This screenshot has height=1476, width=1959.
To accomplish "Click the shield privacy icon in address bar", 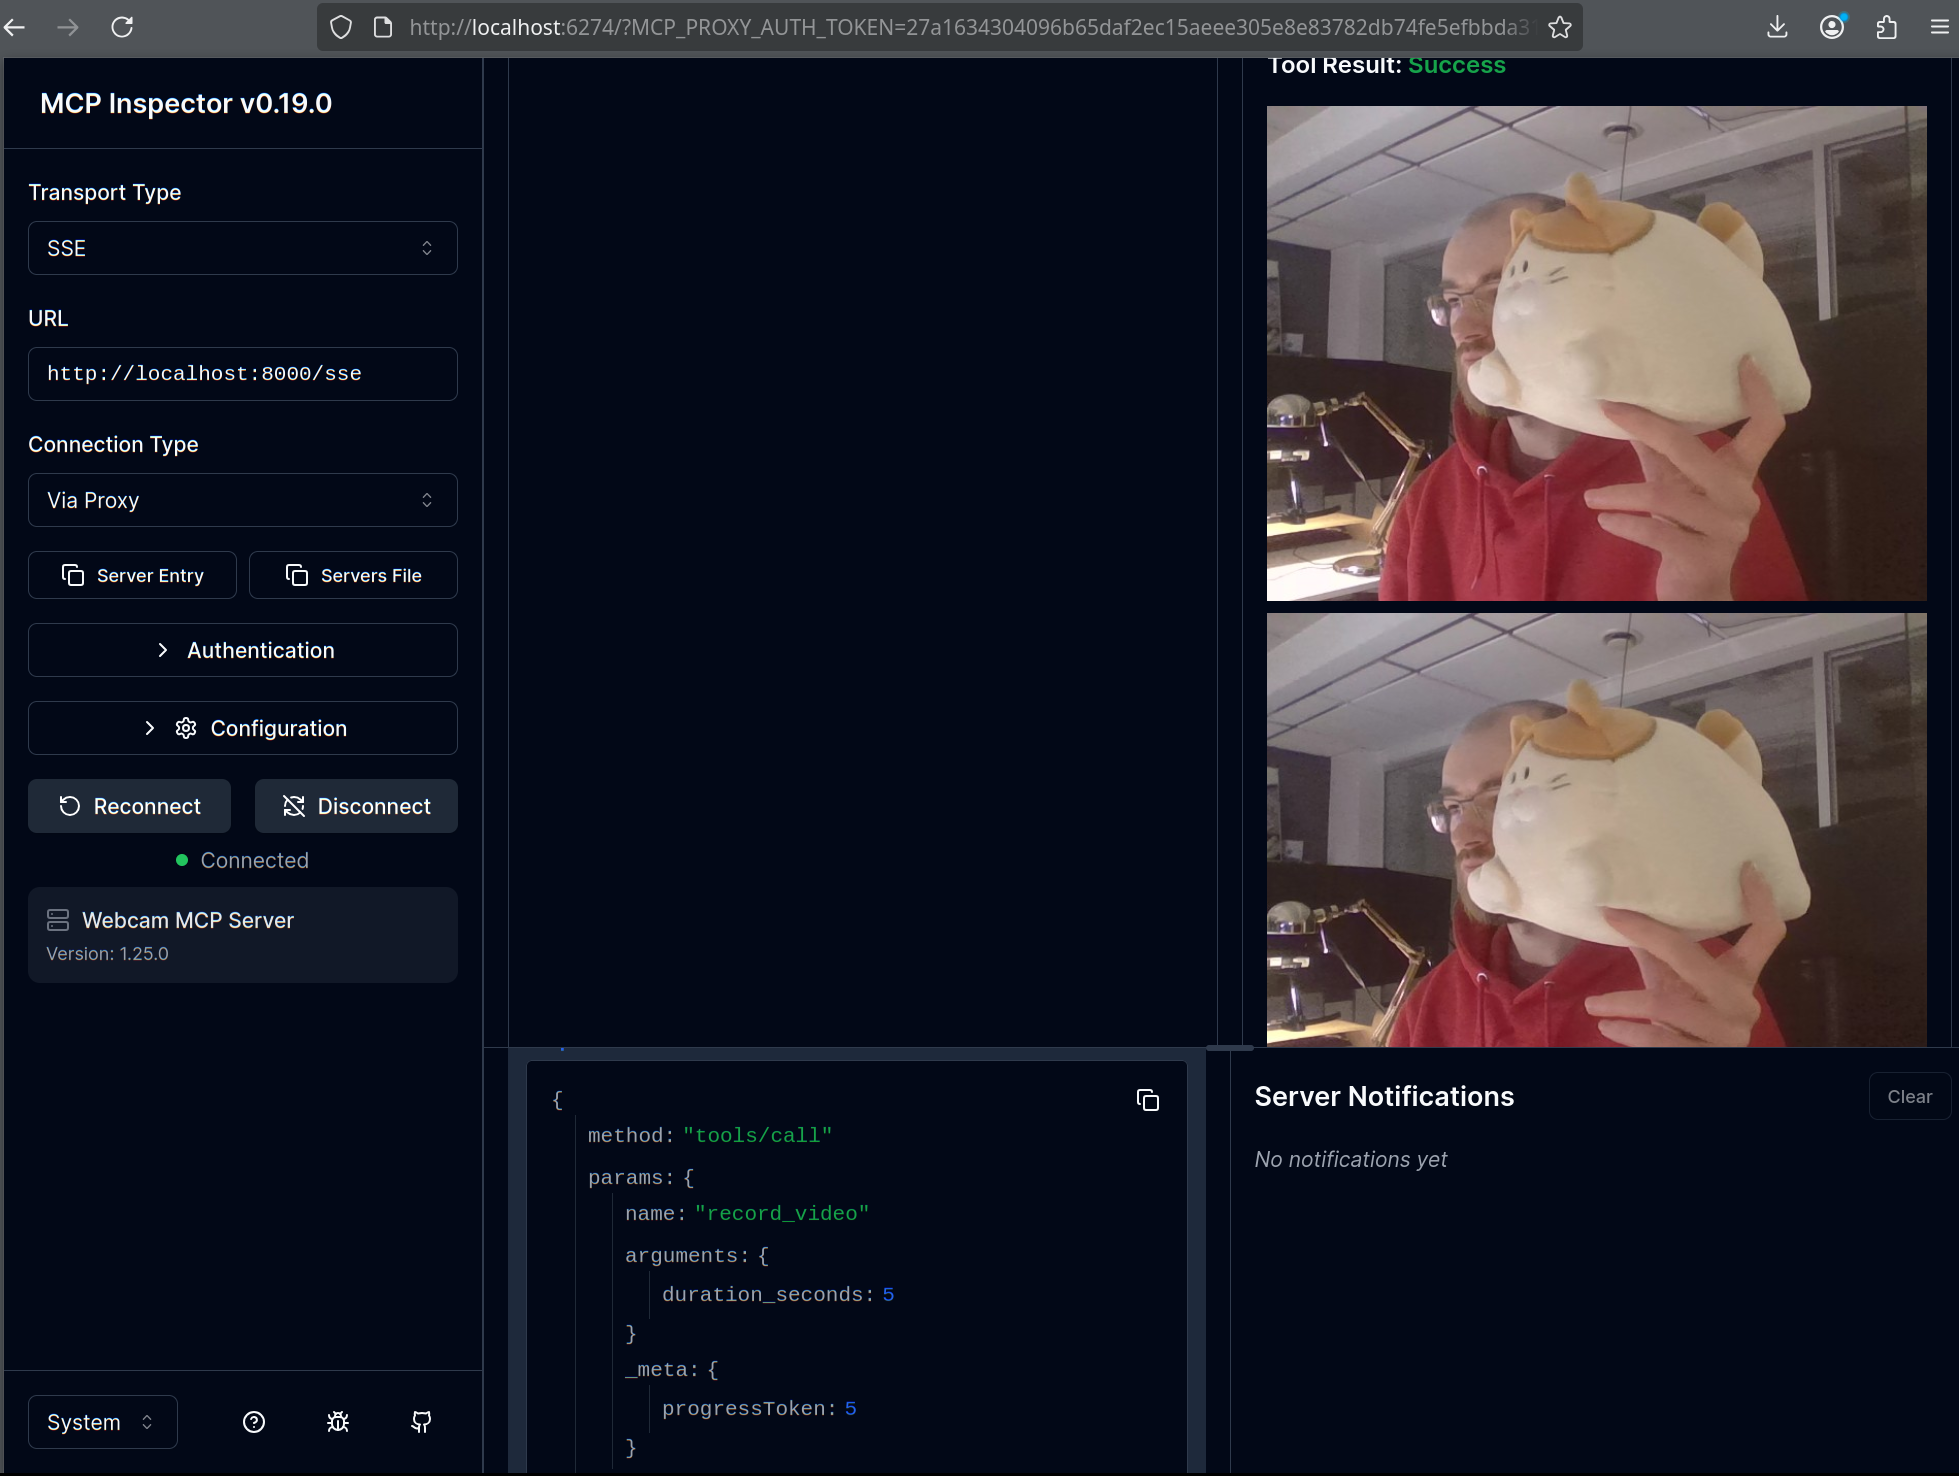I will pos(340,27).
